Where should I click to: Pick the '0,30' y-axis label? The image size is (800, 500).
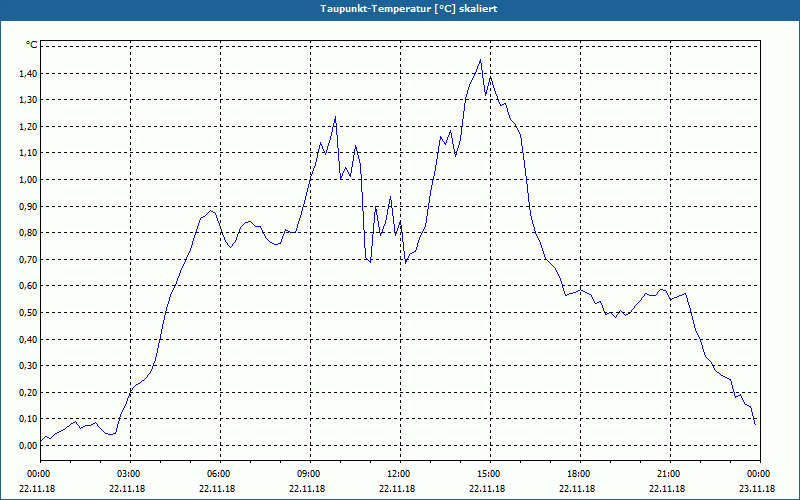click(x=29, y=366)
